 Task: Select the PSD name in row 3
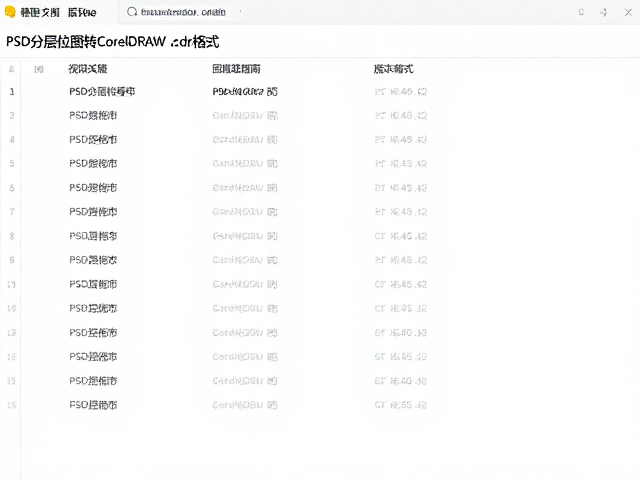coord(93,116)
